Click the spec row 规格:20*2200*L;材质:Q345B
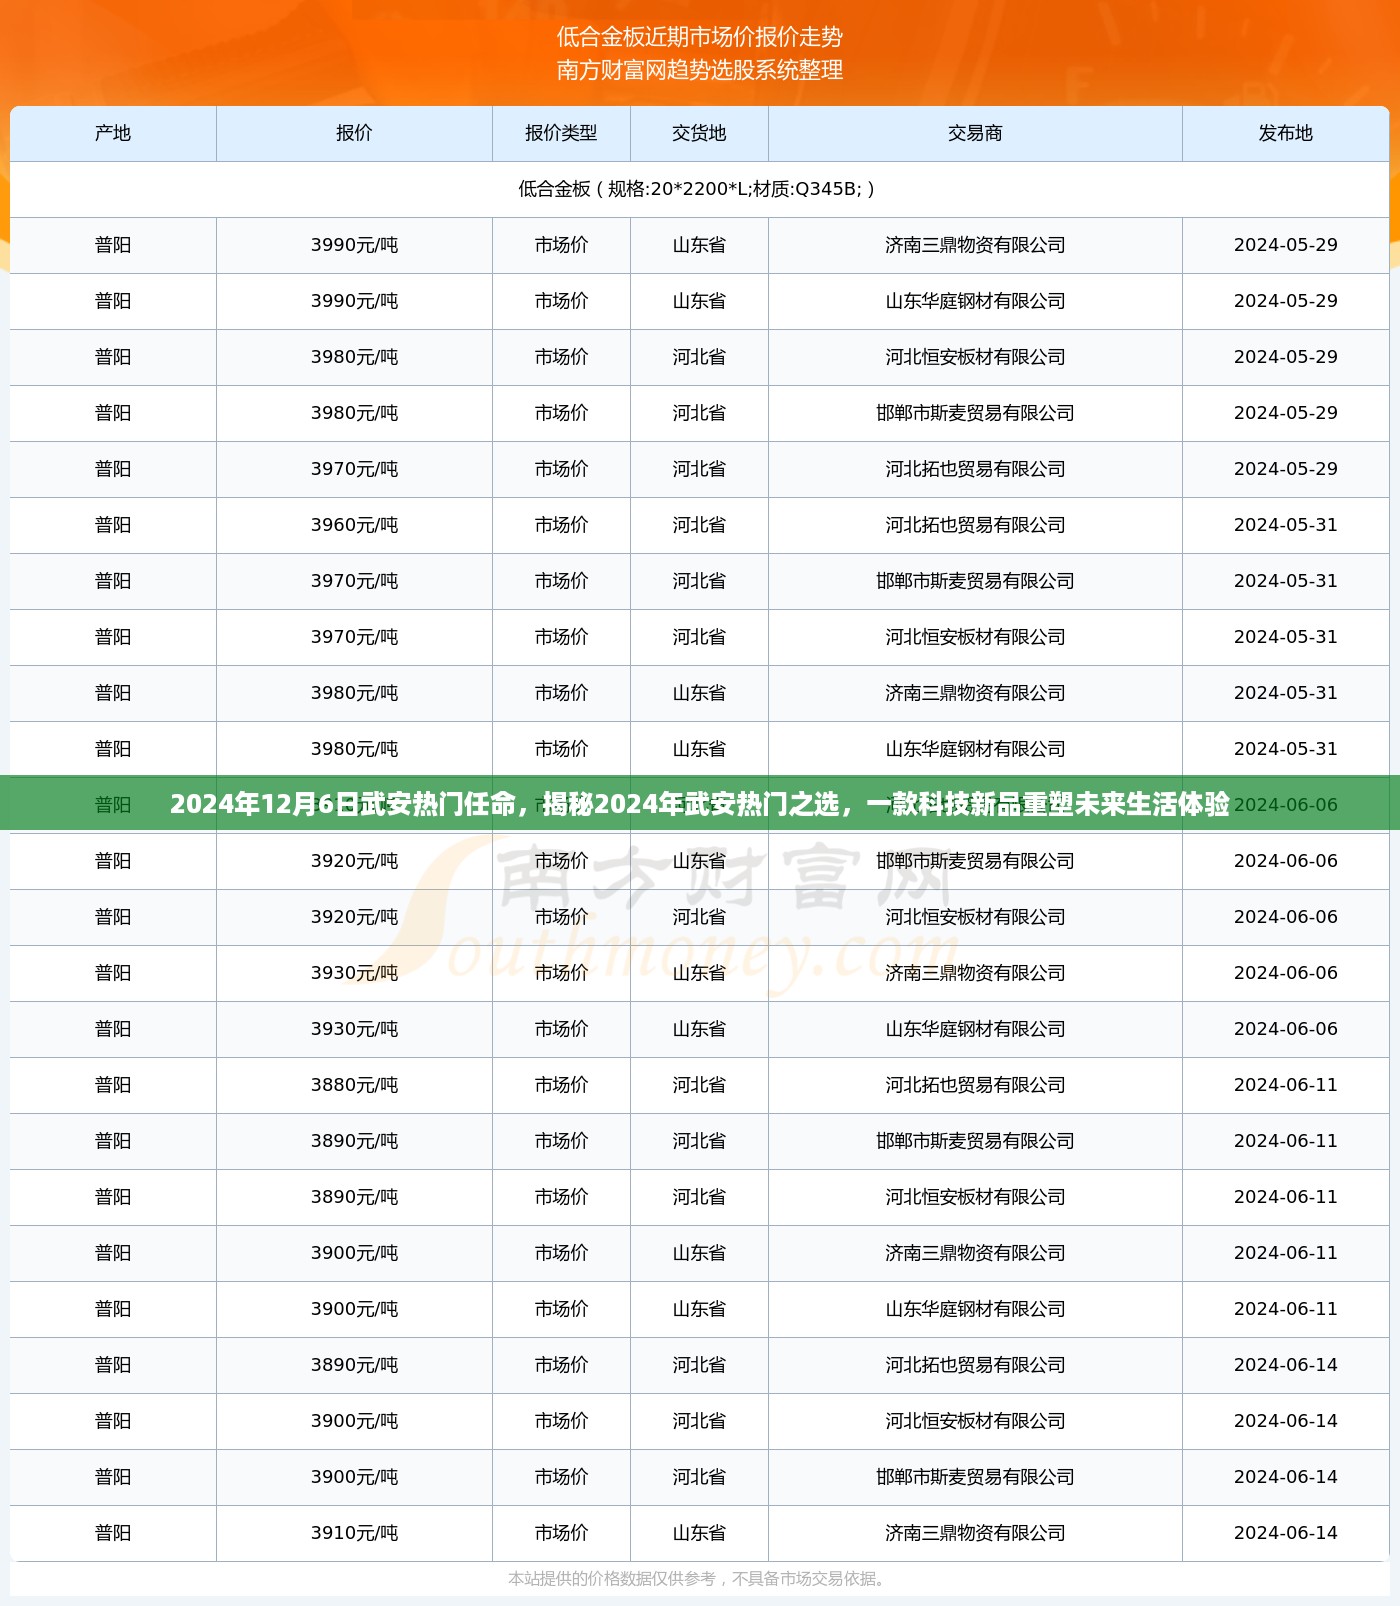 click(x=700, y=189)
